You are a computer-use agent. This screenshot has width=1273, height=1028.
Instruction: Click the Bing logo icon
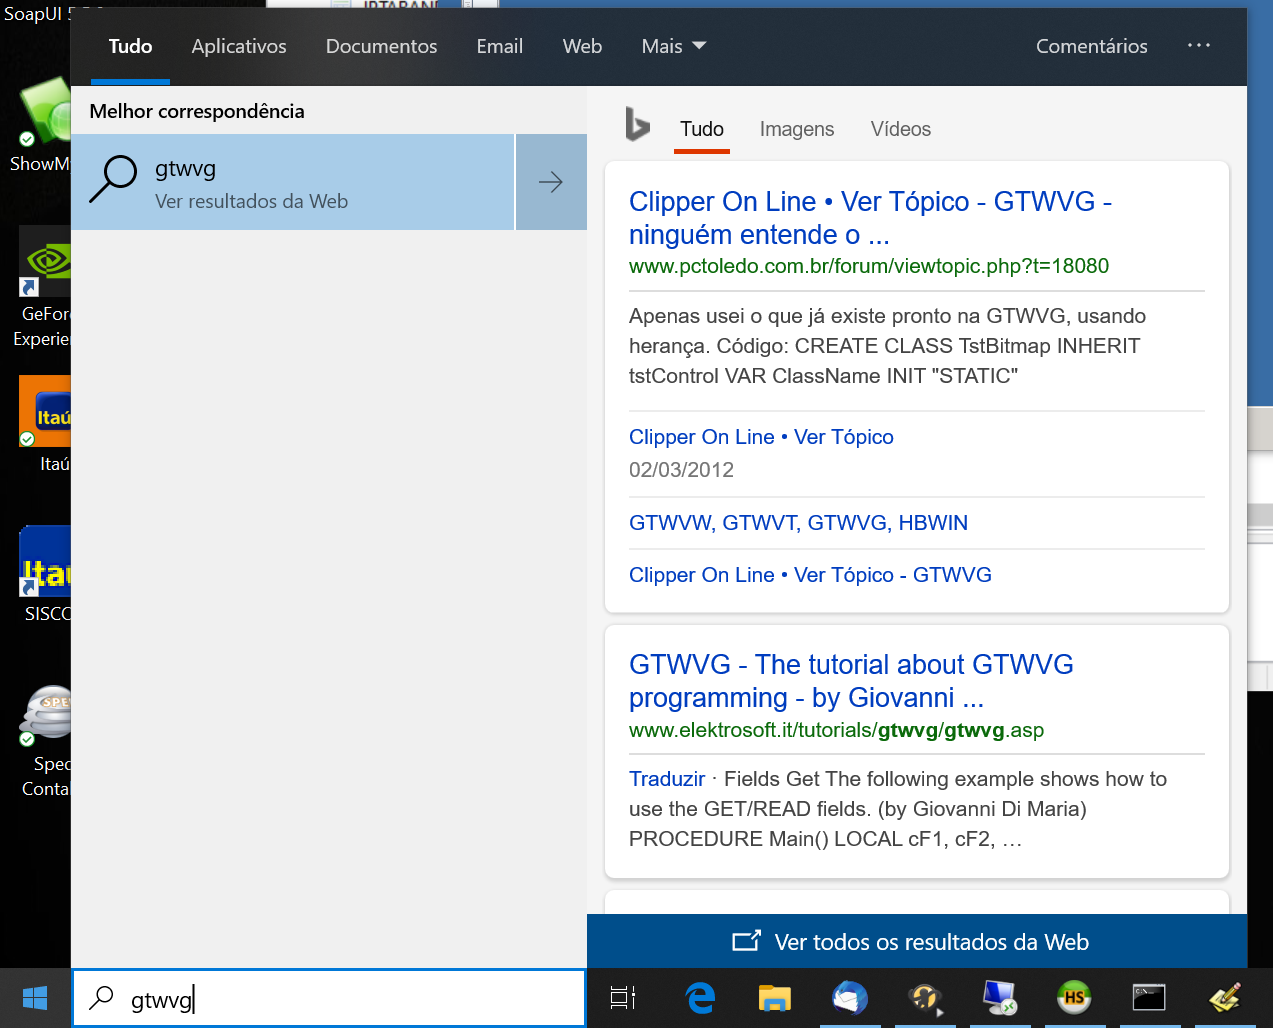point(637,125)
